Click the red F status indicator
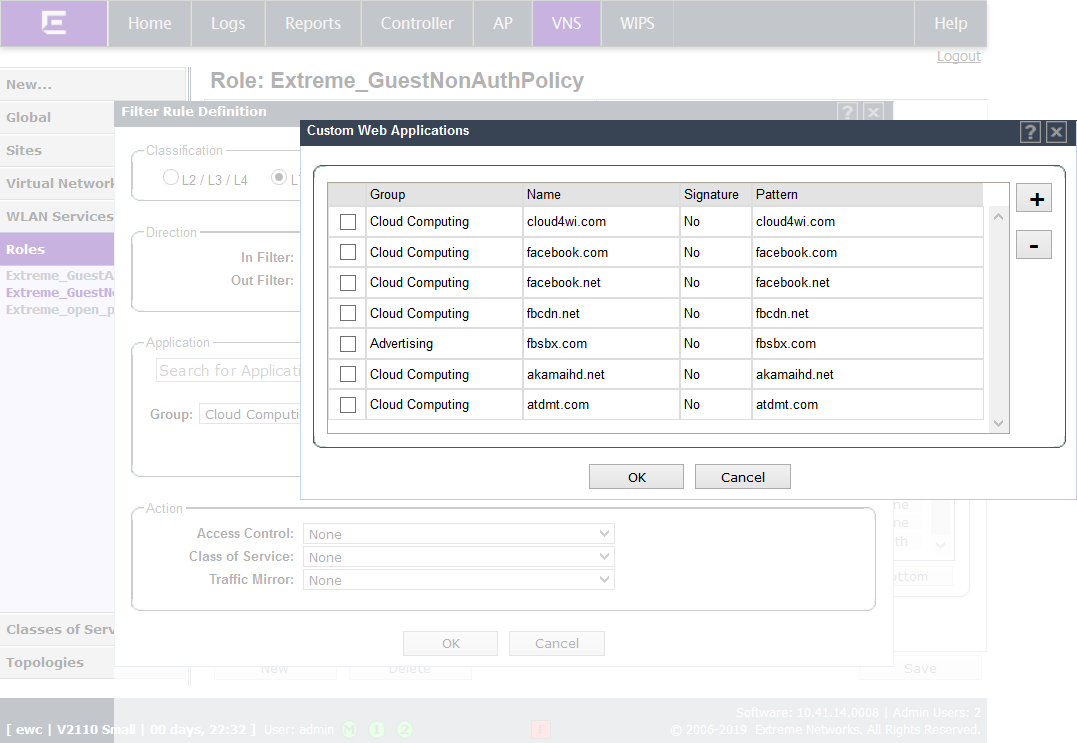The image size is (1077, 743). pyautogui.click(x=541, y=729)
